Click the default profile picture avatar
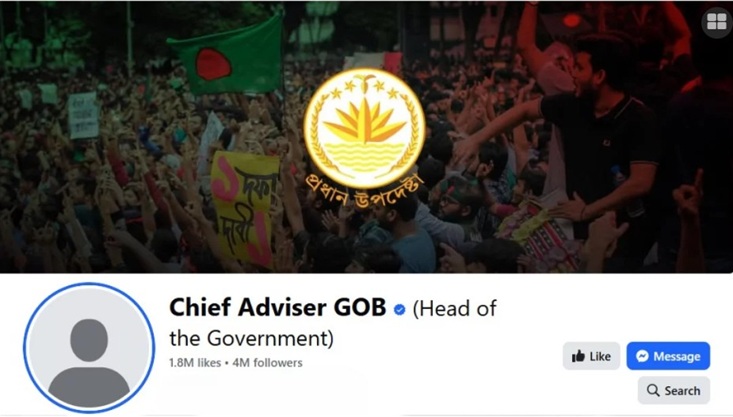Screen dimensions: 733x417 pyautogui.click(x=89, y=348)
